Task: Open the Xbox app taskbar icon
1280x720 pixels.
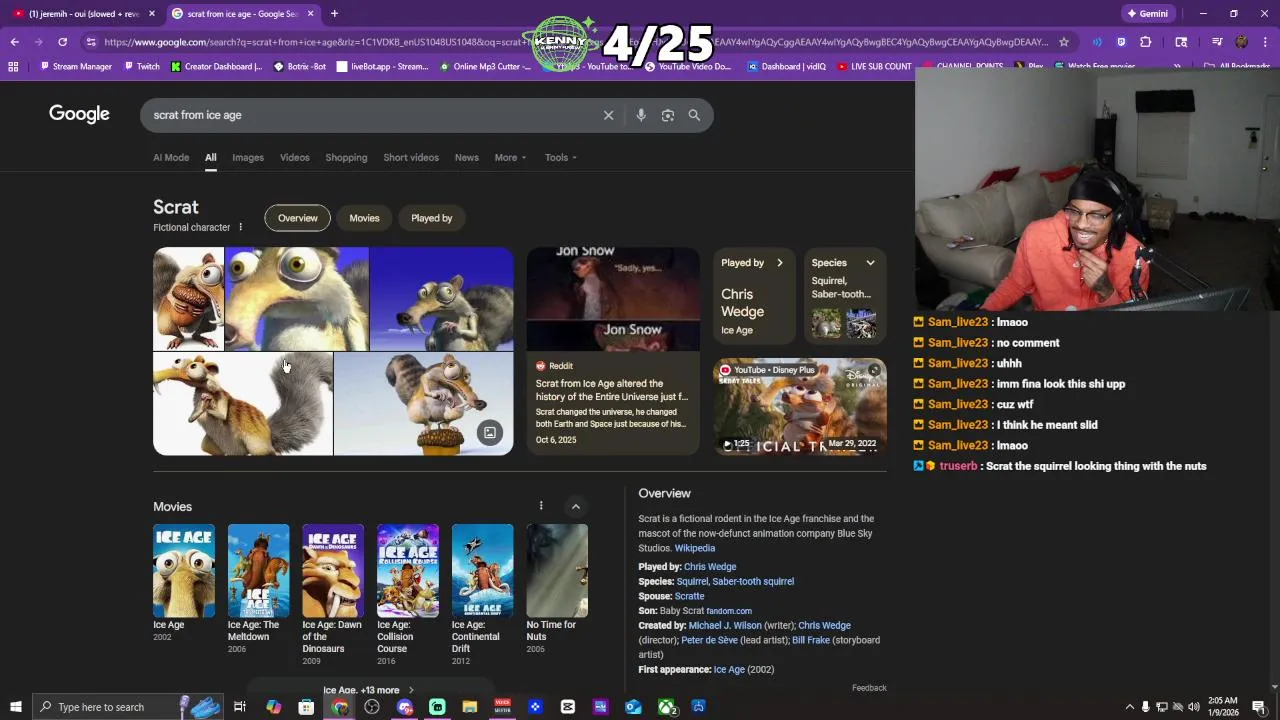Action: [666, 707]
